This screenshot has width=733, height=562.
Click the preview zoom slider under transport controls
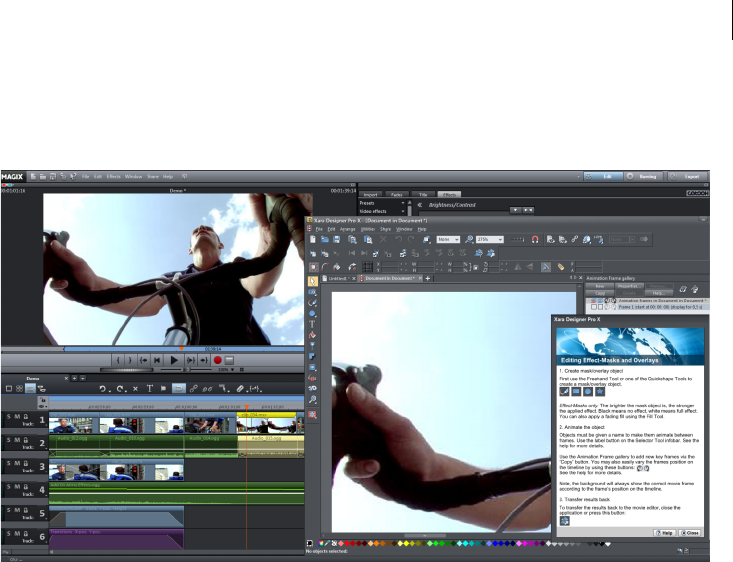point(187,369)
